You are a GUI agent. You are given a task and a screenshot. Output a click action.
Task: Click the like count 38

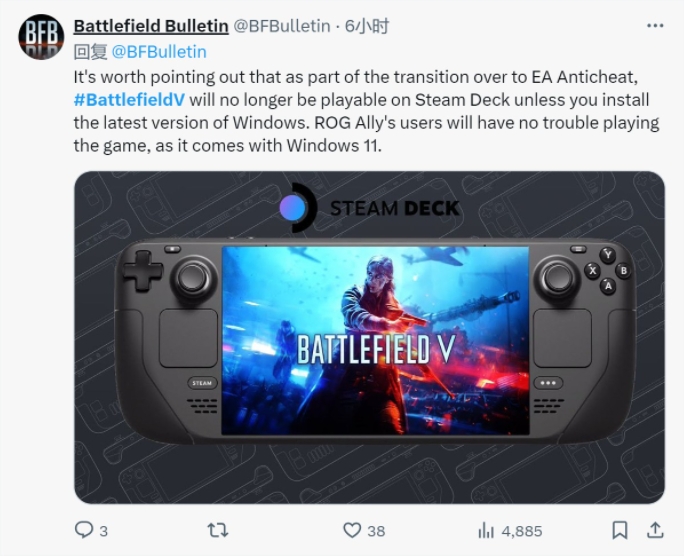[x=376, y=531]
